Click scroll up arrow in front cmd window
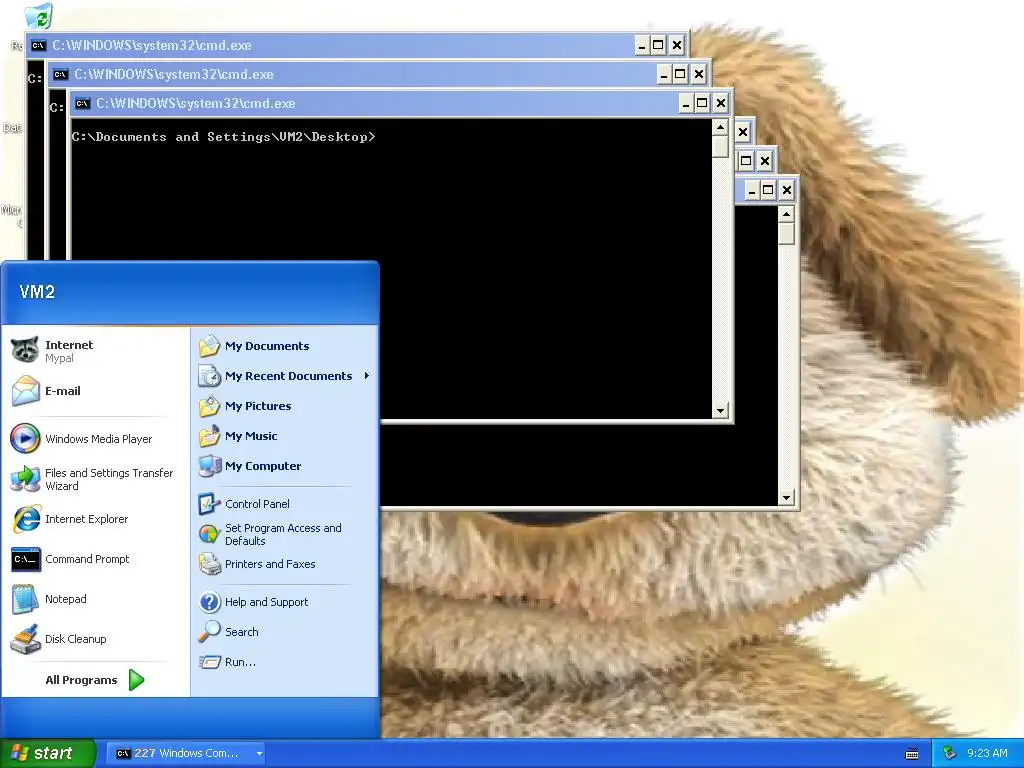The image size is (1024, 768). coord(720,127)
